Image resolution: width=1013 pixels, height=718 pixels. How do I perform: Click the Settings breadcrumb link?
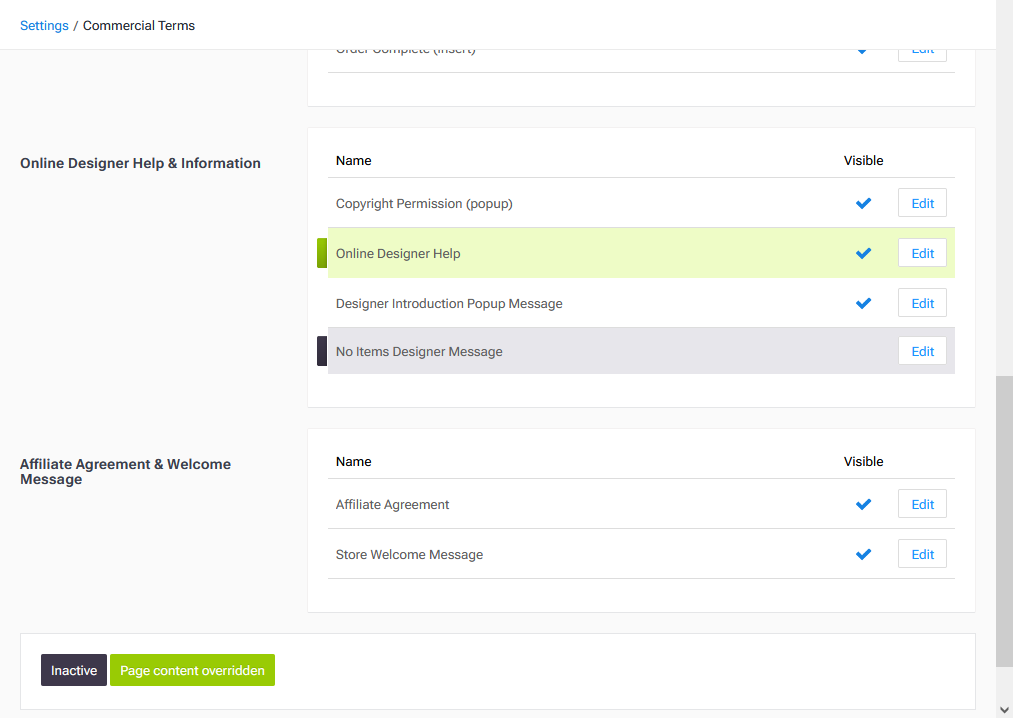(x=44, y=25)
